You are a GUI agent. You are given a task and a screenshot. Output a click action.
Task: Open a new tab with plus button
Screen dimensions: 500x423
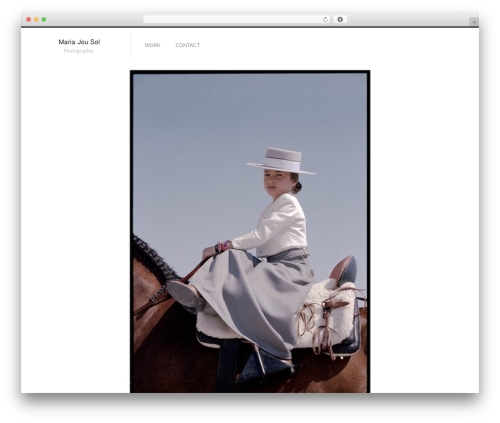click(x=474, y=22)
